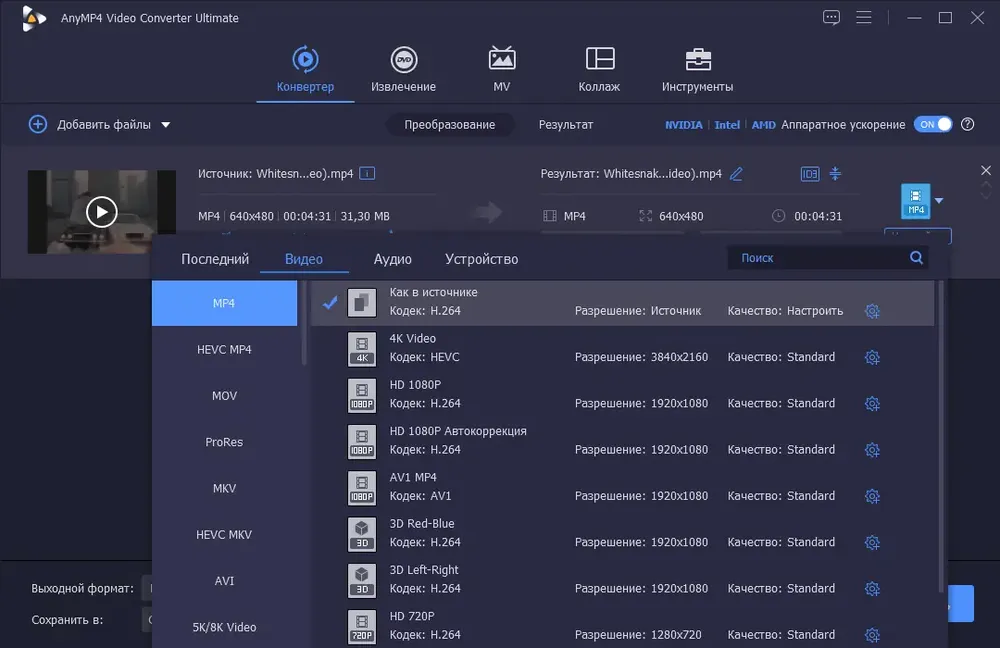Select the MOV format in the sidebar
Viewport: 1000px width, 648px height.
(224, 396)
